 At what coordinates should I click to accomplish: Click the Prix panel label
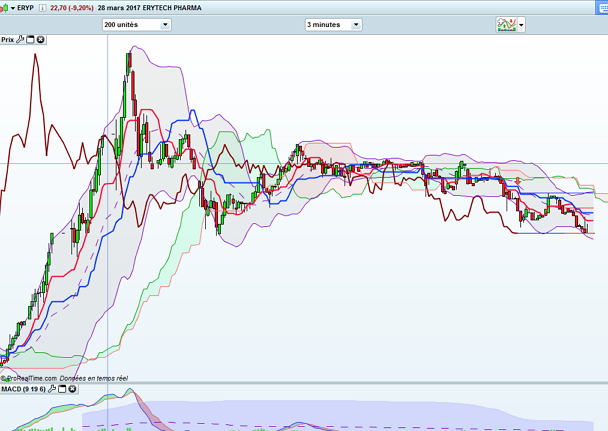[7, 40]
